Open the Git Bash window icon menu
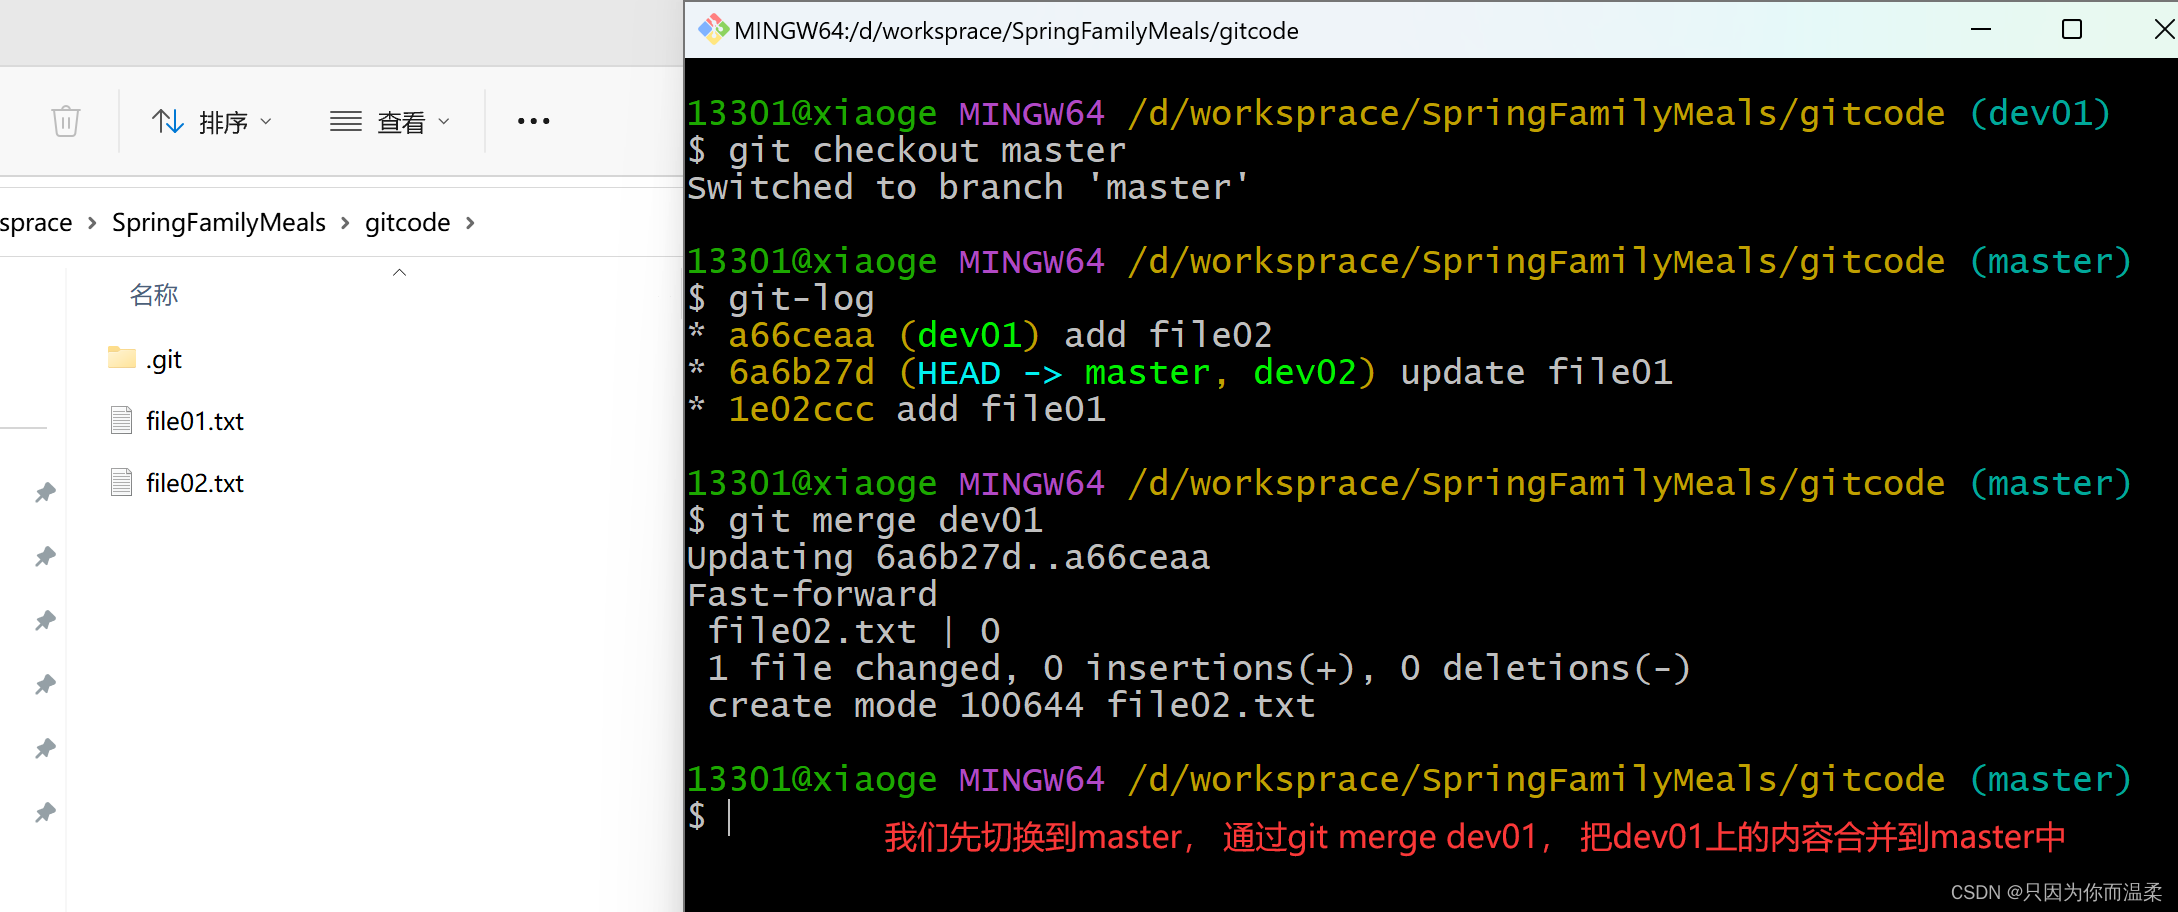 click(713, 30)
